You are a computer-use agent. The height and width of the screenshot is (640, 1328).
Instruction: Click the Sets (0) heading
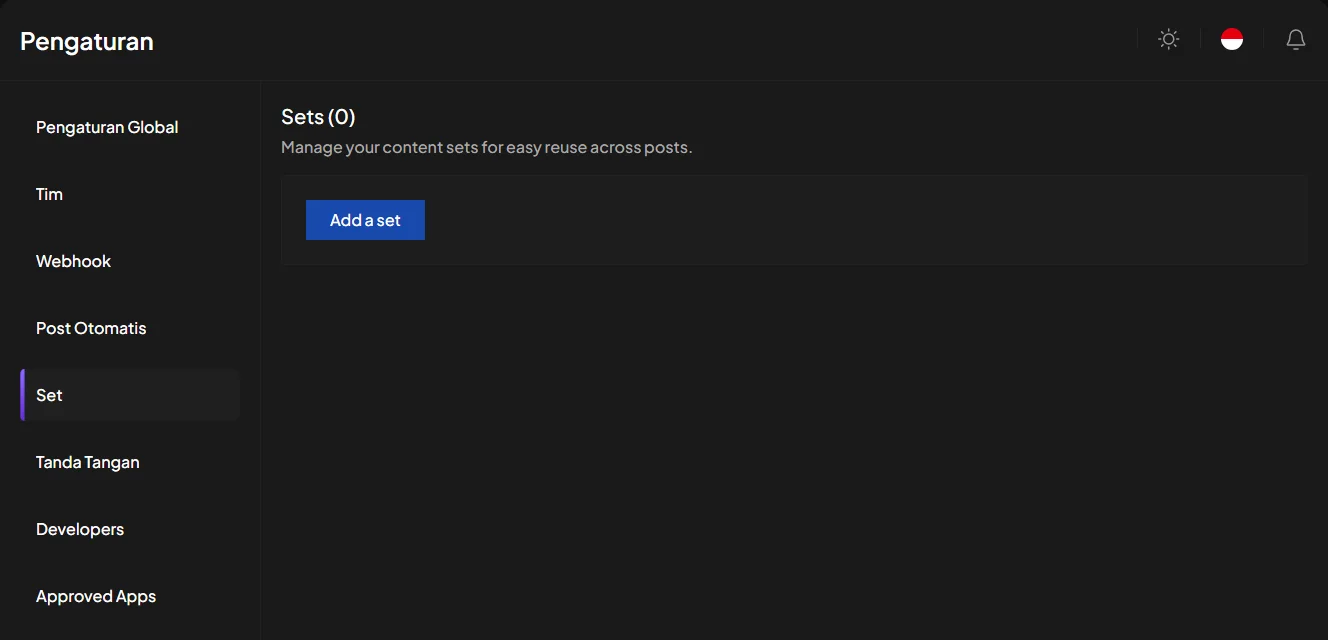(318, 117)
